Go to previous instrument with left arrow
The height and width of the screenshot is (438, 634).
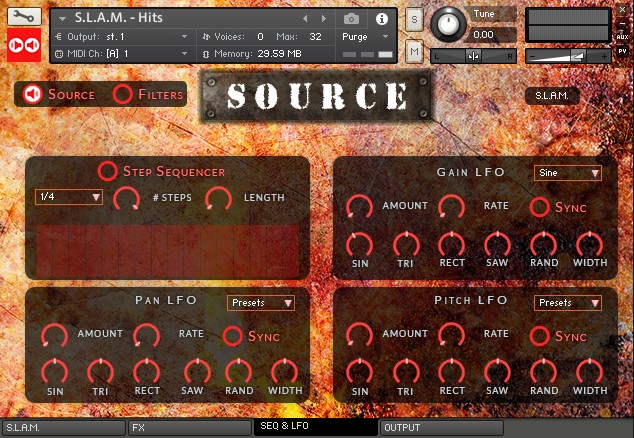coord(305,19)
